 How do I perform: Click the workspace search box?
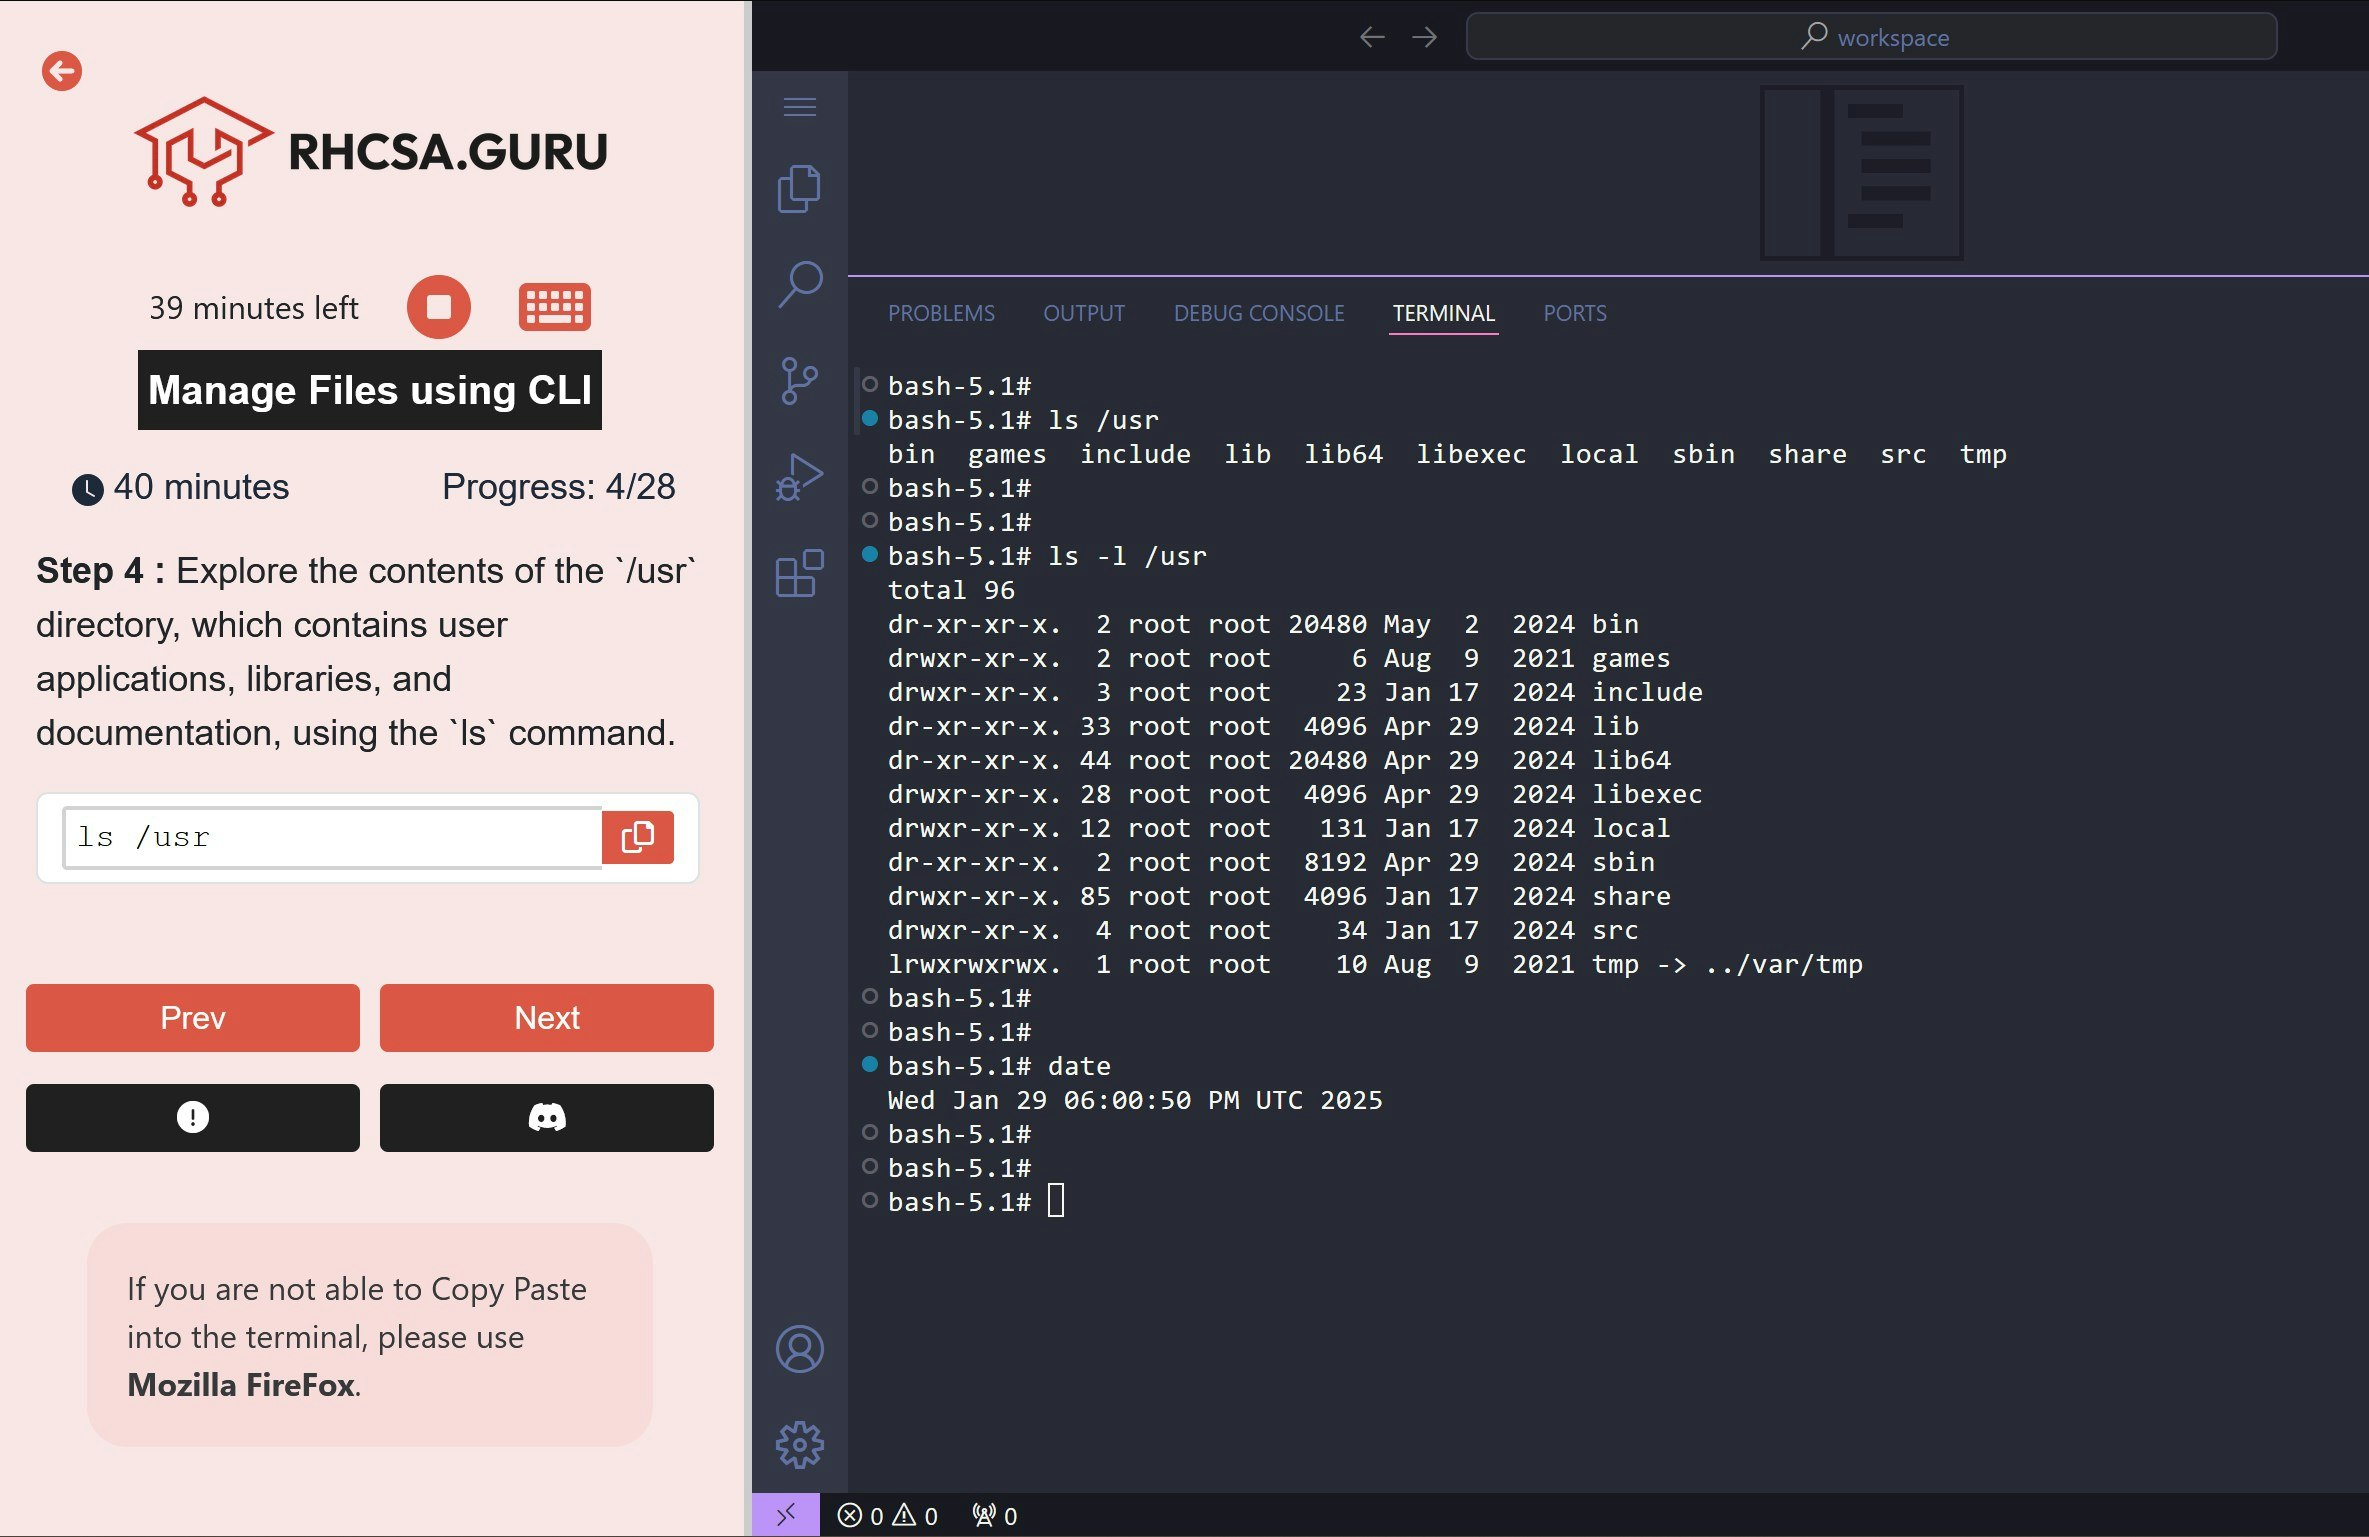1871,37
